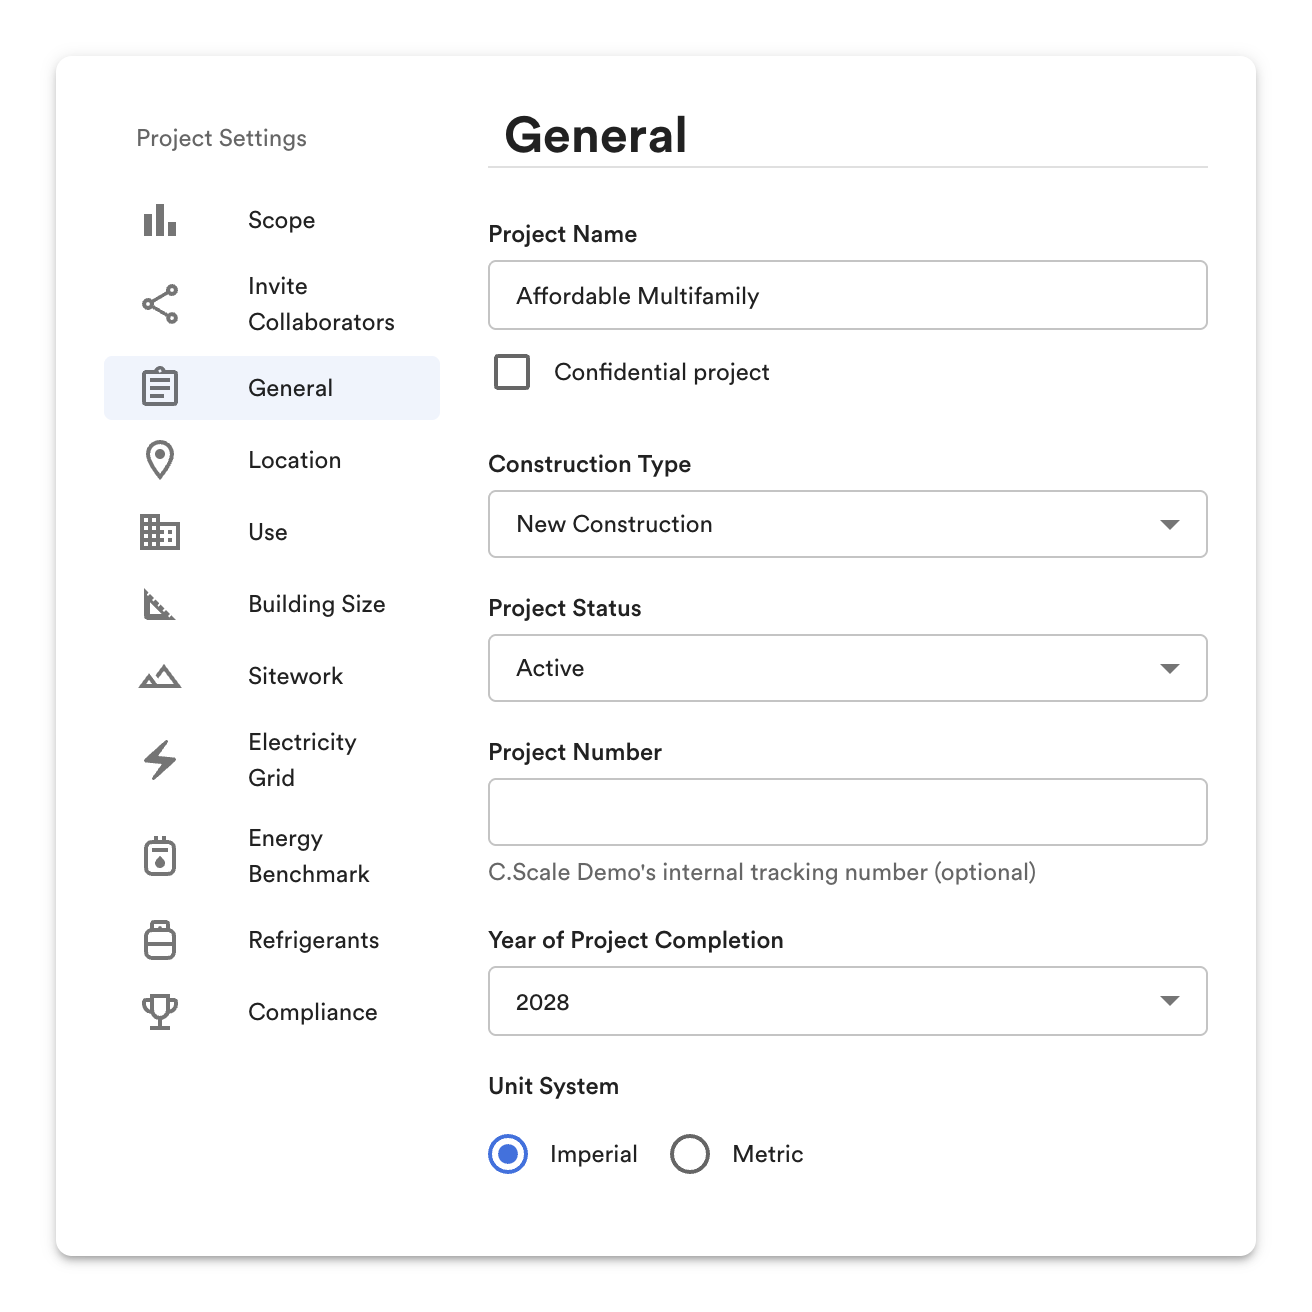Click the Imperial label text
Image resolution: width=1312 pixels, height=1312 pixels.
[594, 1154]
